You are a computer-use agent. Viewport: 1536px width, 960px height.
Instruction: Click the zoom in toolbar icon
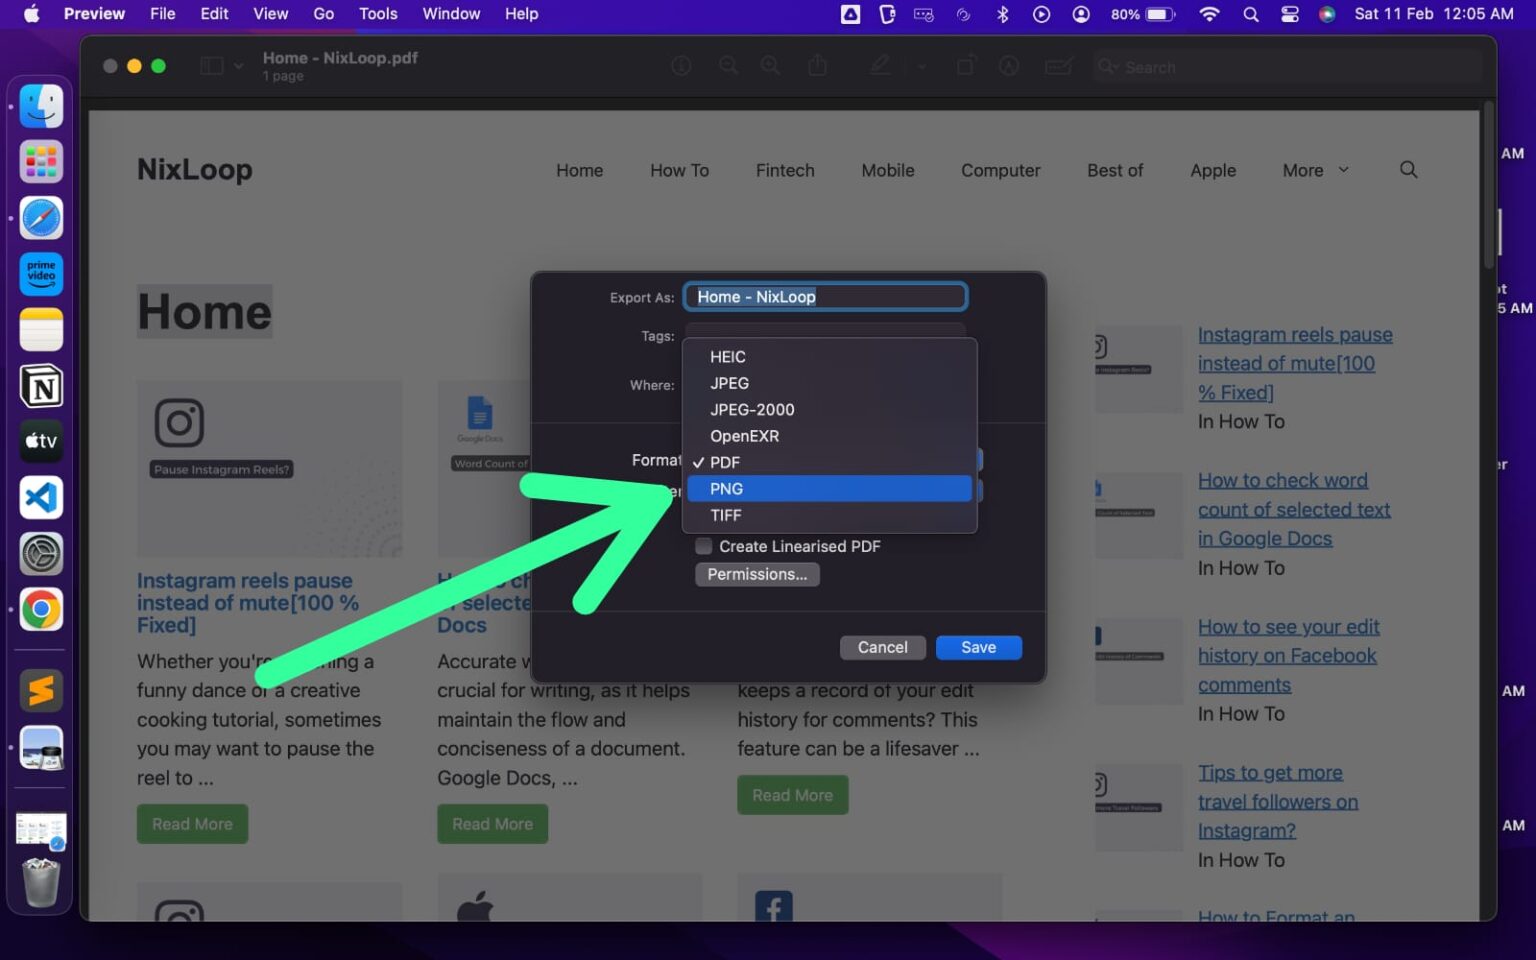pos(770,66)
